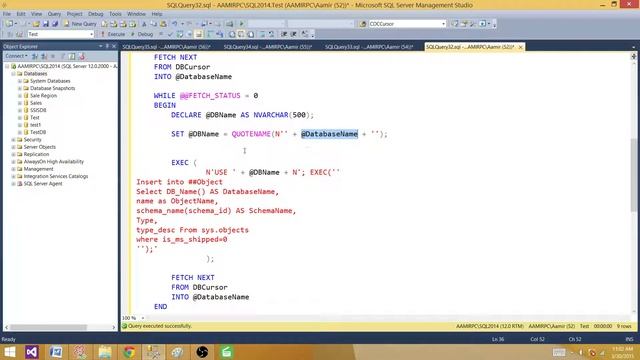Open the Connect dropdown in Object Explorer
Image resolution: width=640 pixels, height=360 pixels.
[x=16, y=56]
